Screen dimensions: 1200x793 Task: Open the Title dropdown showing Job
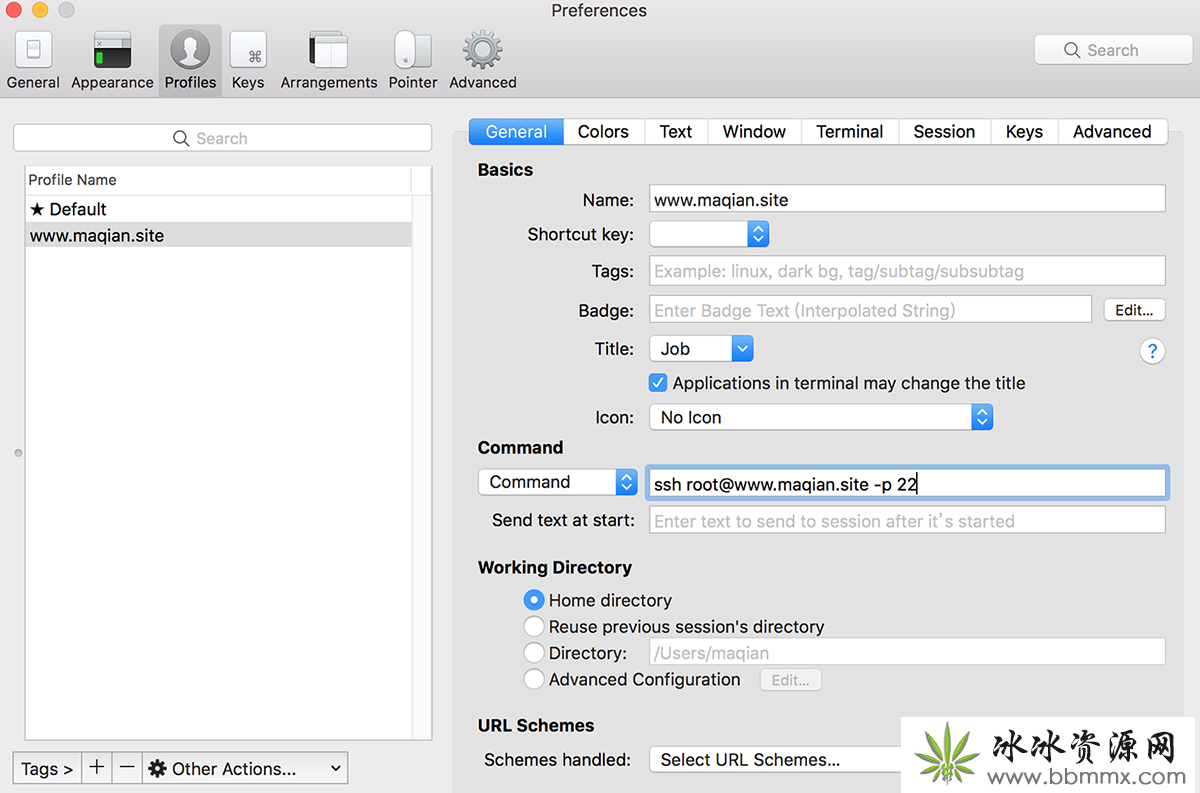click(x=701, y=348)
